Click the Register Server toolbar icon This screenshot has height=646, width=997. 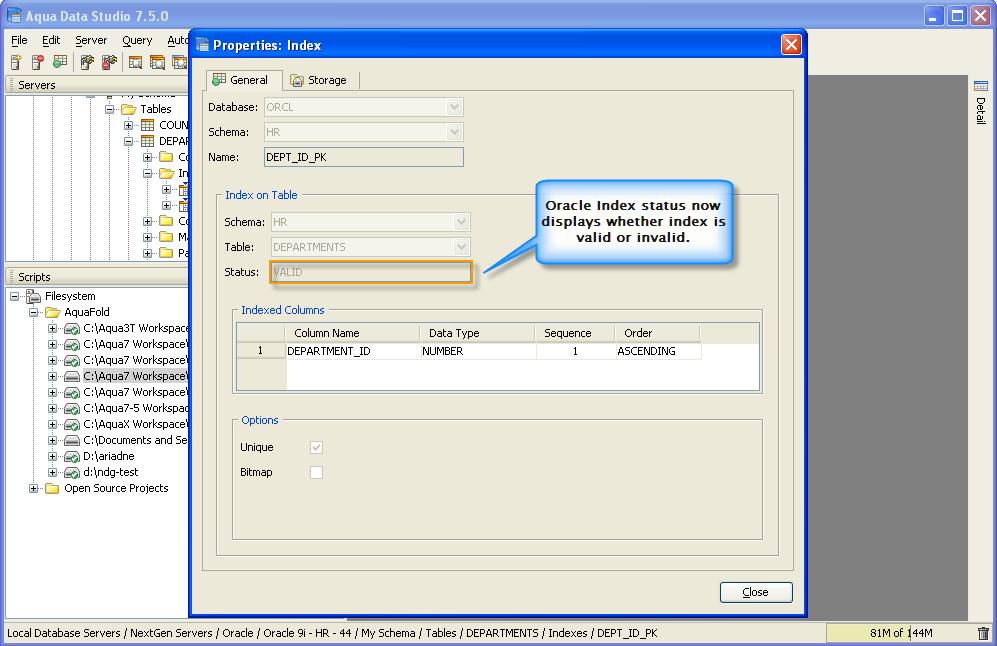(17, 62)
